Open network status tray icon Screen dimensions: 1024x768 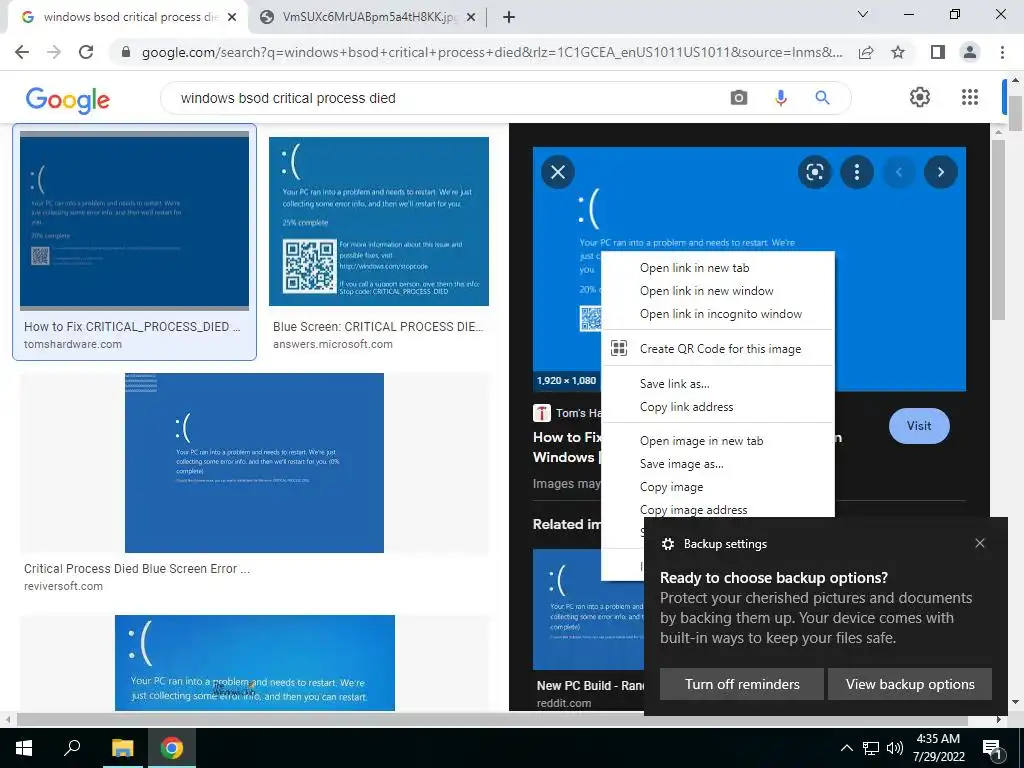click(871, 748)
